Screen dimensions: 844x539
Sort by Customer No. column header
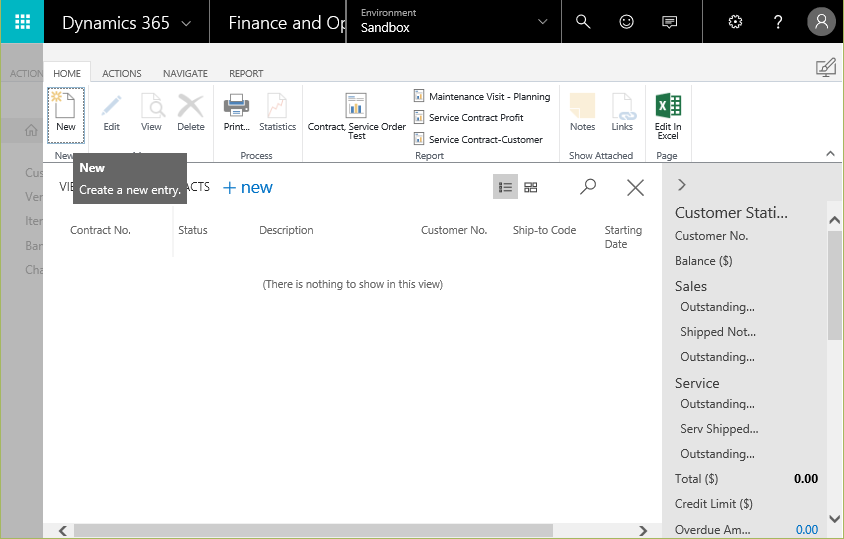[454, 230]
